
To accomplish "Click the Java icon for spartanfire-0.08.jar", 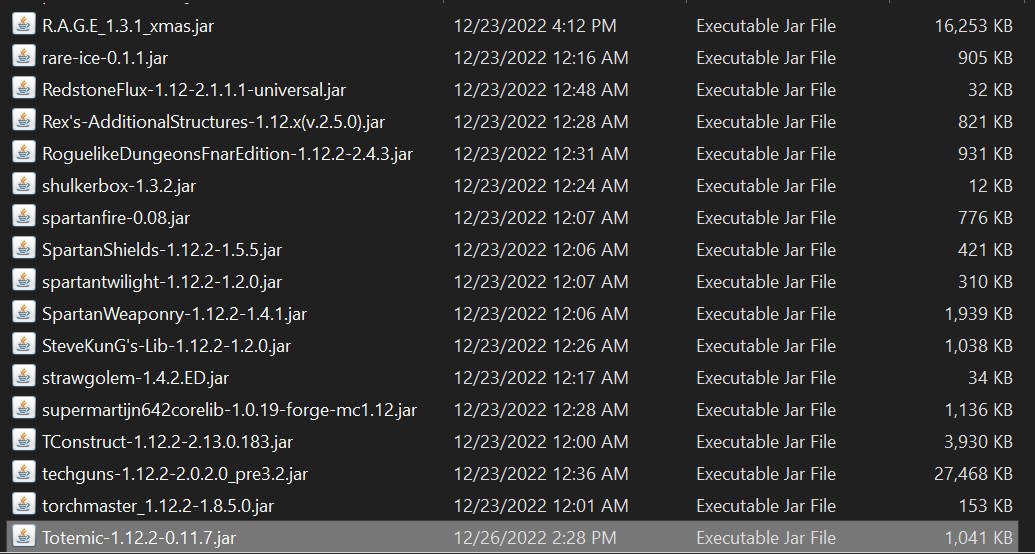I will [24, 217].
